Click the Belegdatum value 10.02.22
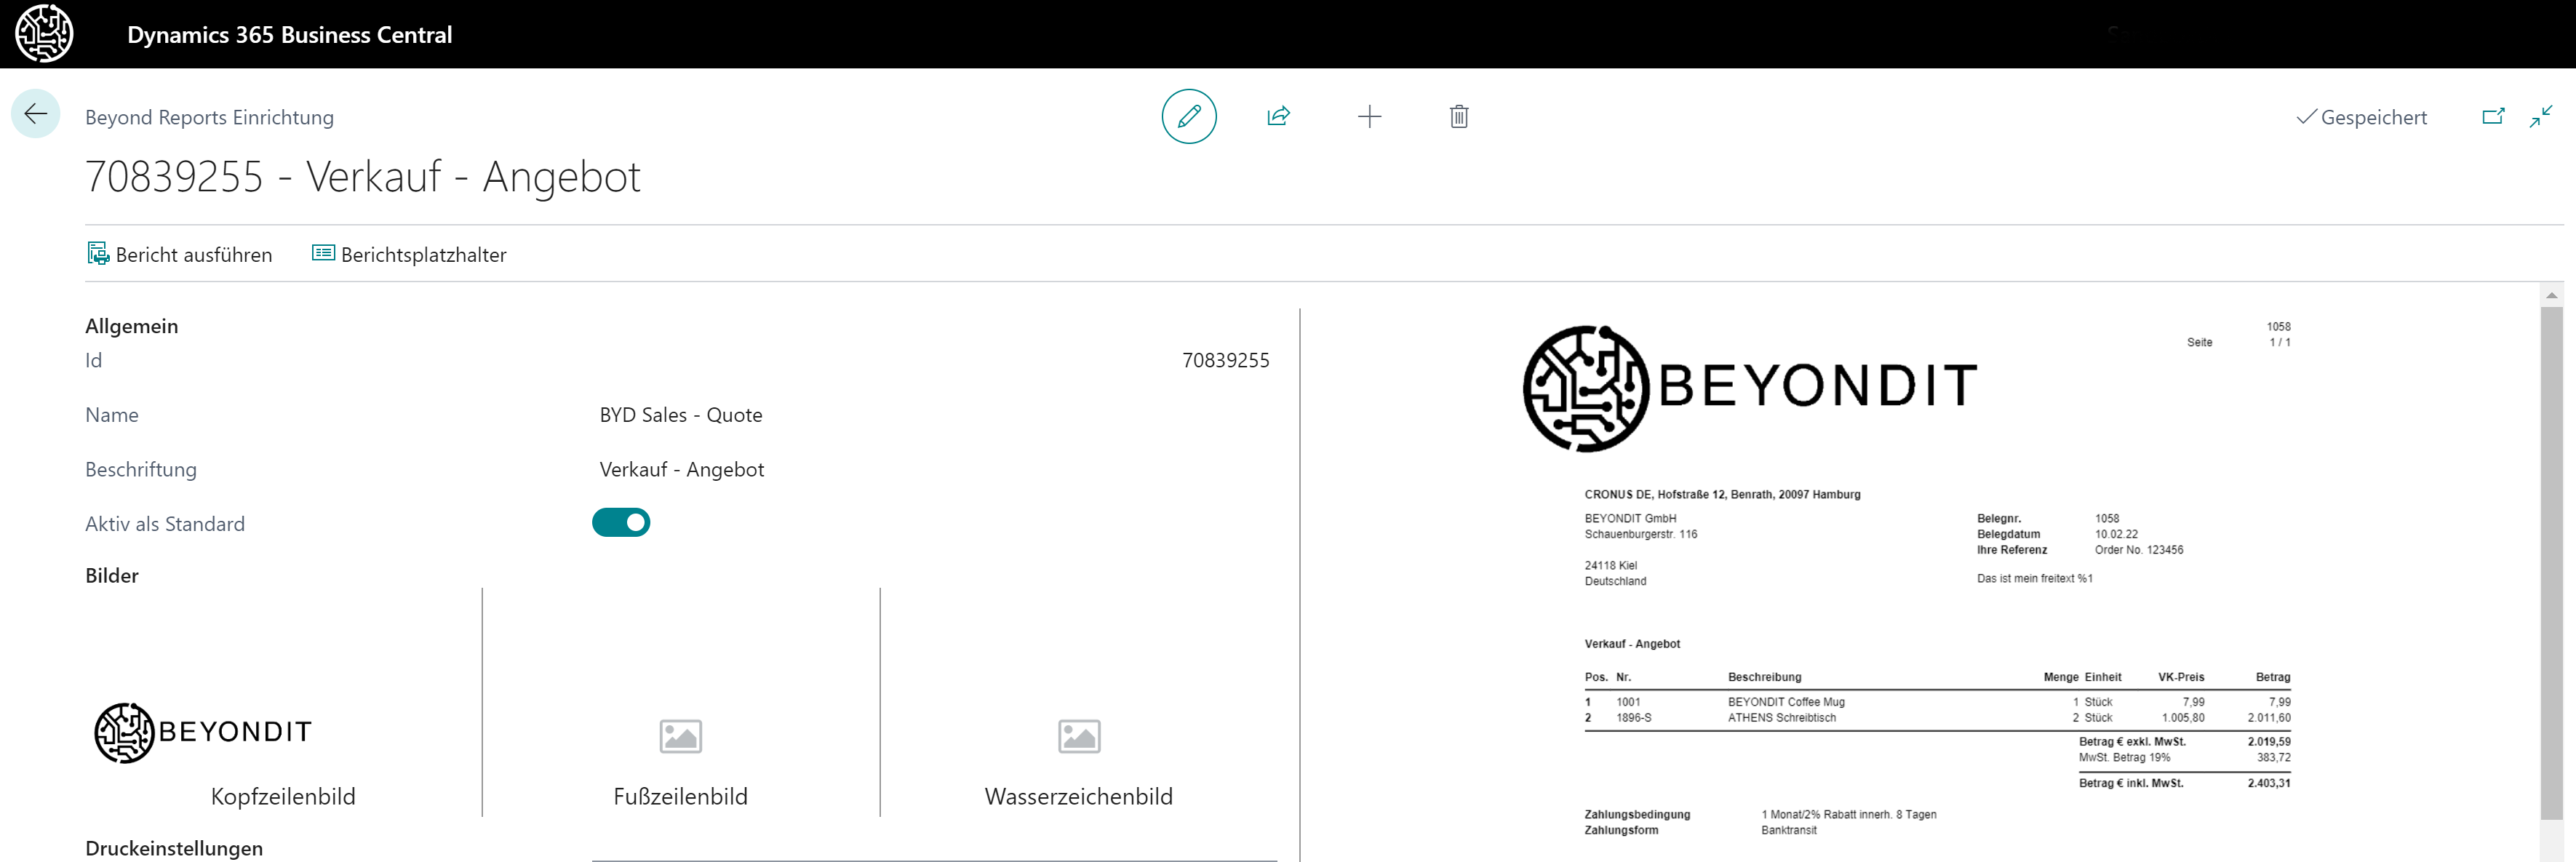 (2116, 535)
